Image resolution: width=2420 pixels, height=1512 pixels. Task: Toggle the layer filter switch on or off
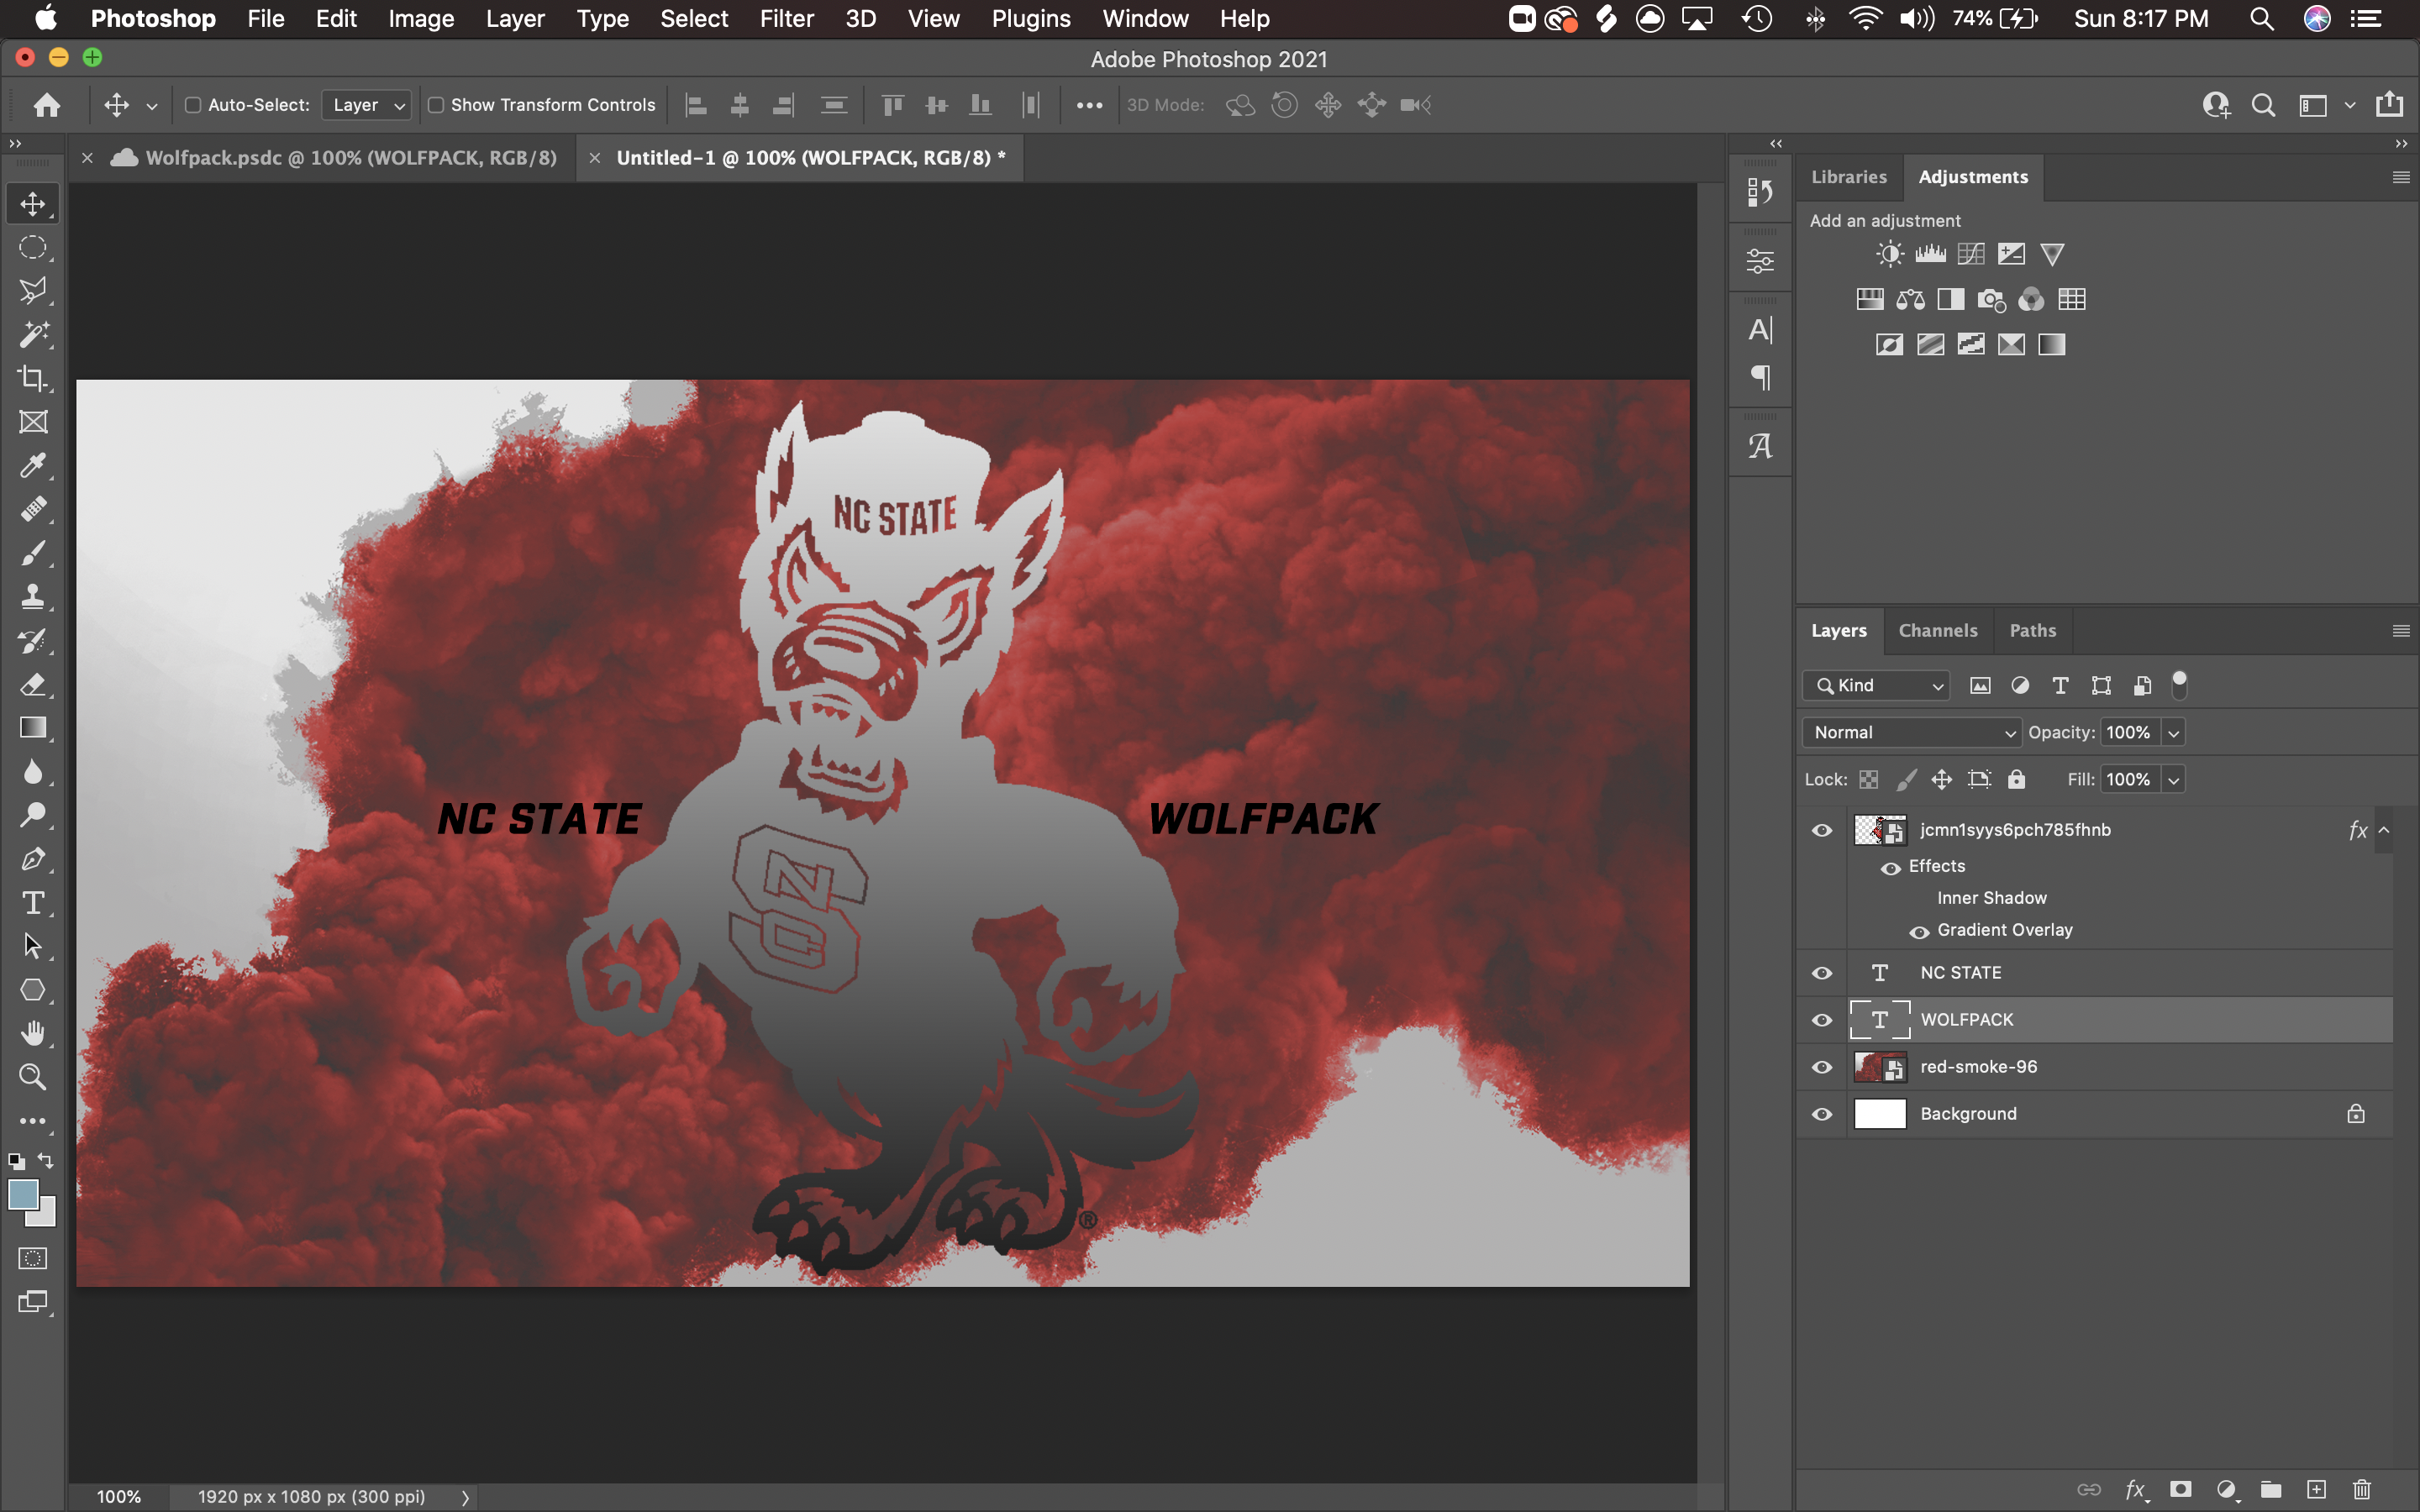2179,685
